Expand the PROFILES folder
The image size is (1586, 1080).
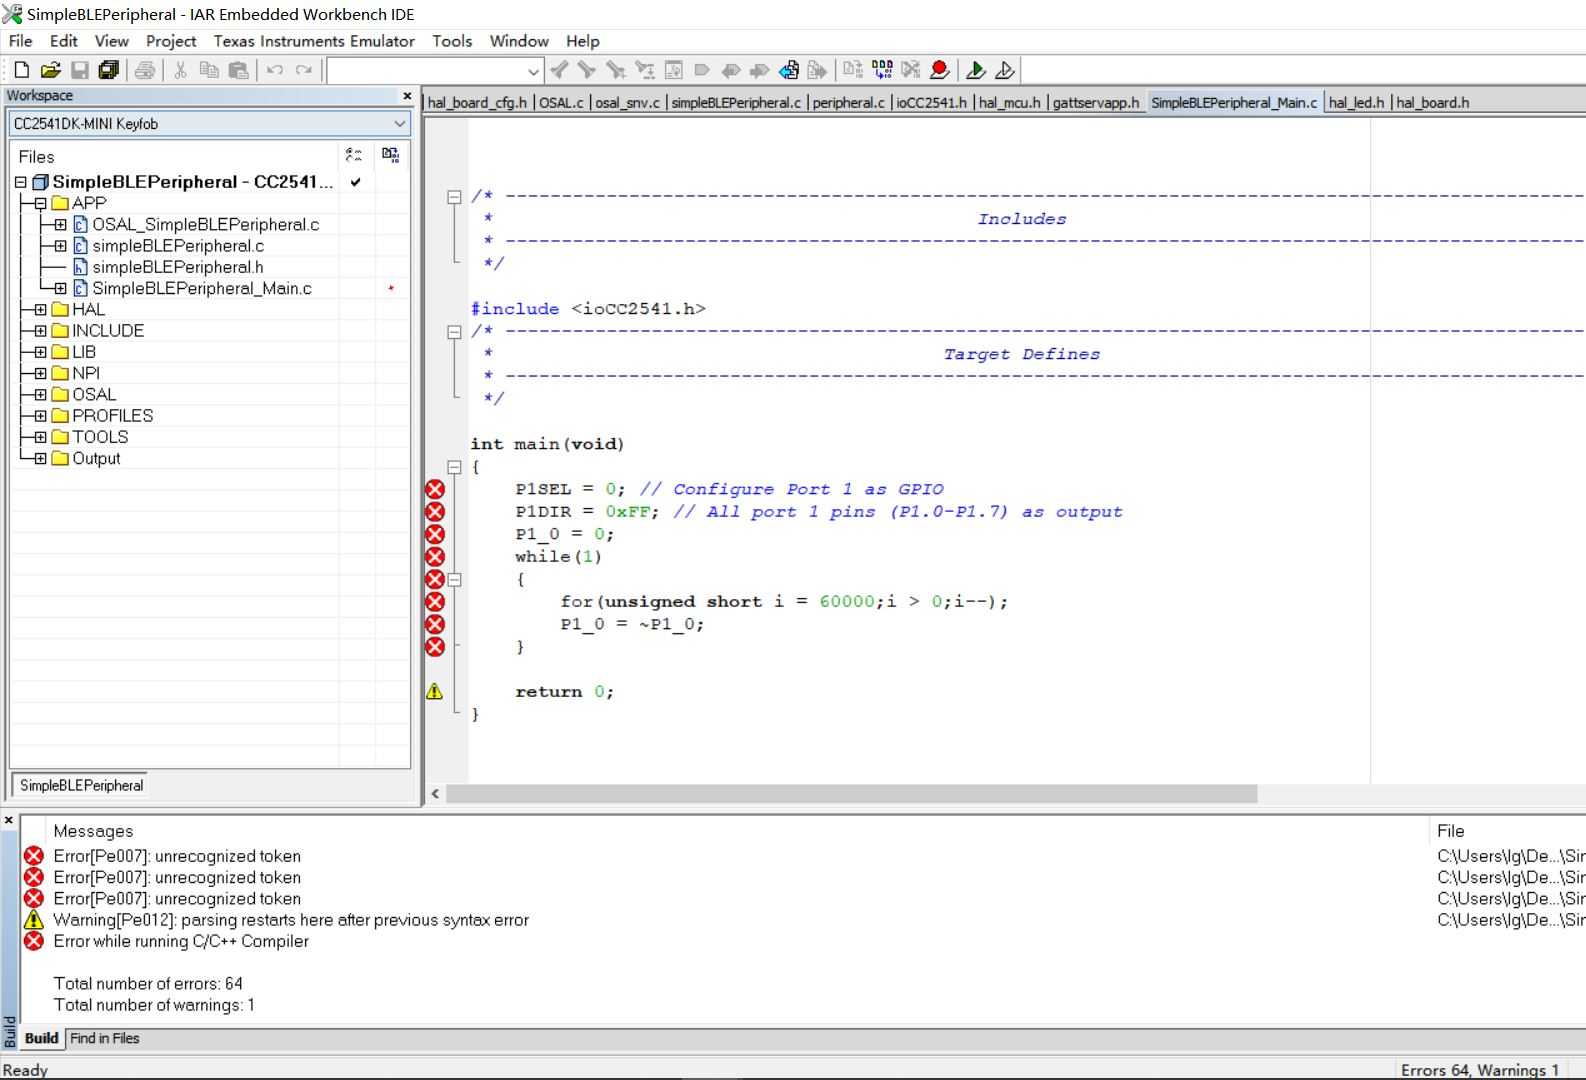click(x=40, y=416)
